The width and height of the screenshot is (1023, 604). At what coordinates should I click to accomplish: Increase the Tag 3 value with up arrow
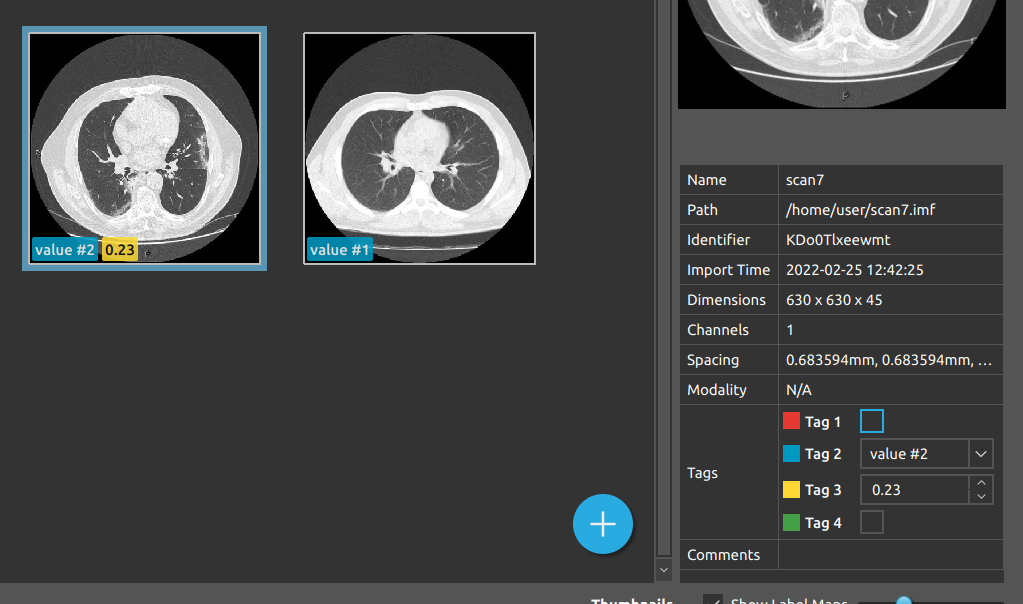coord(981,483)
